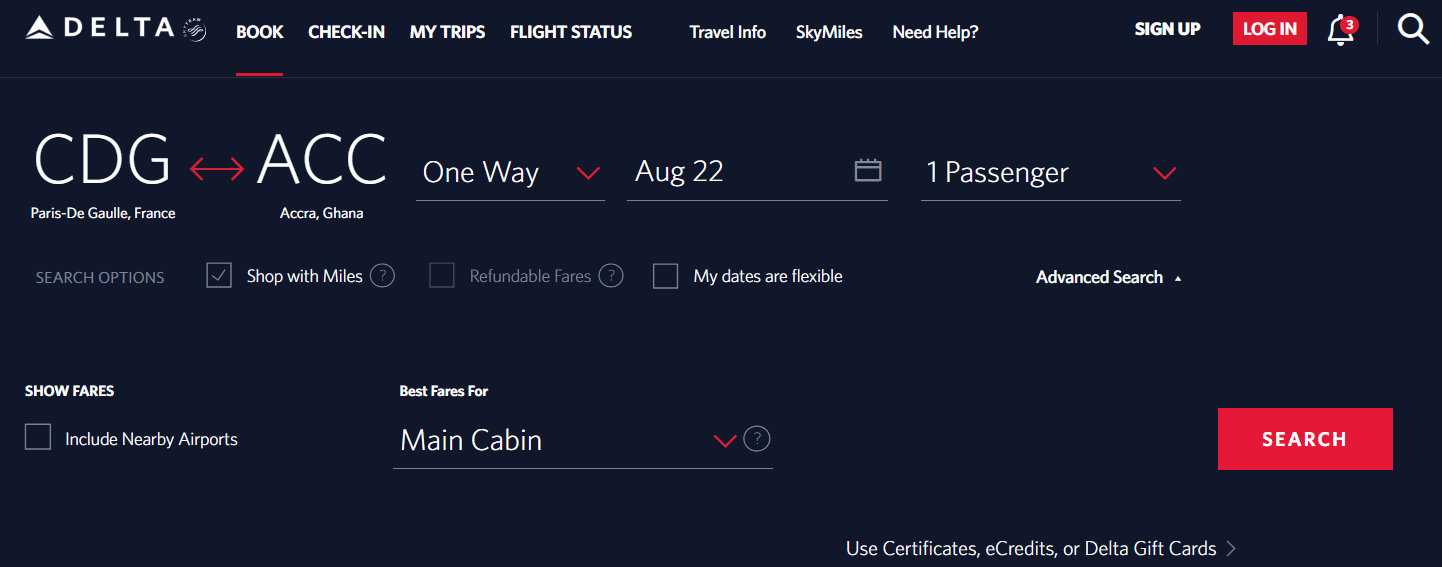Open the calendar date picker icon

[x=868, y=170]
